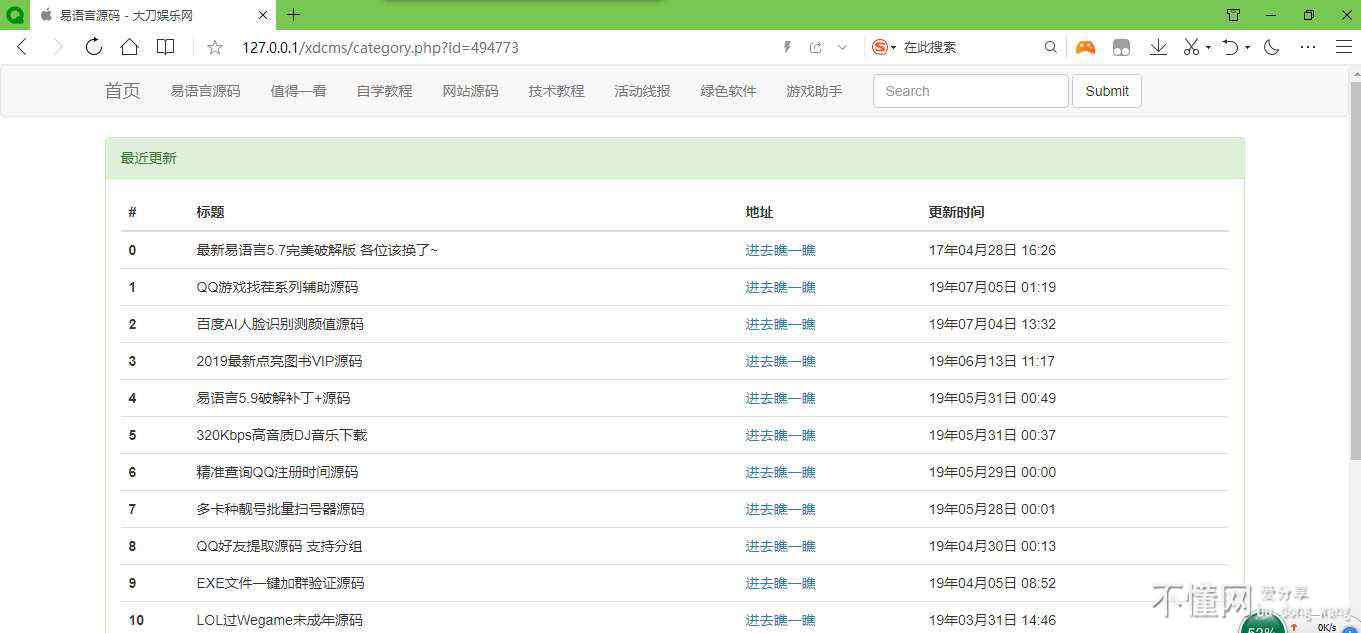This screenshot has height=633, width=1361.
Task: Click the title 精准查询QQ注册时间源码
Action: coord(277,472)
